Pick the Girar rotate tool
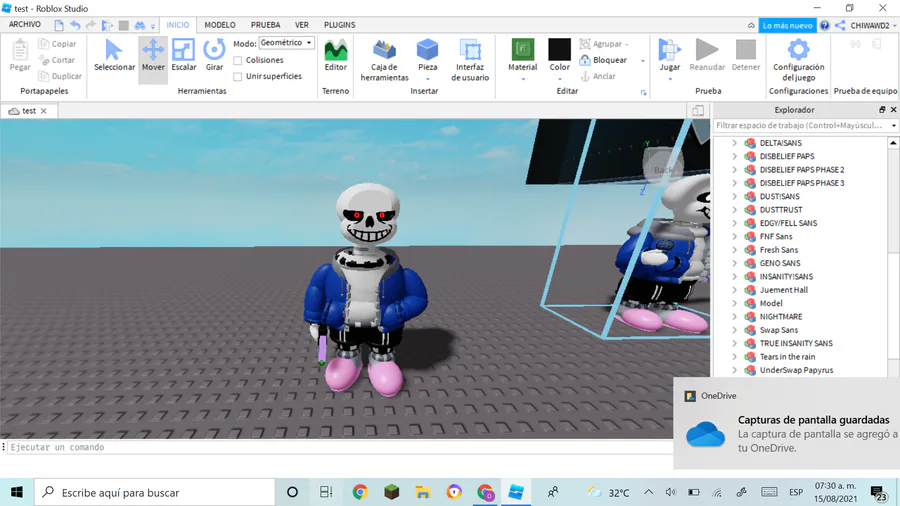 214,55
